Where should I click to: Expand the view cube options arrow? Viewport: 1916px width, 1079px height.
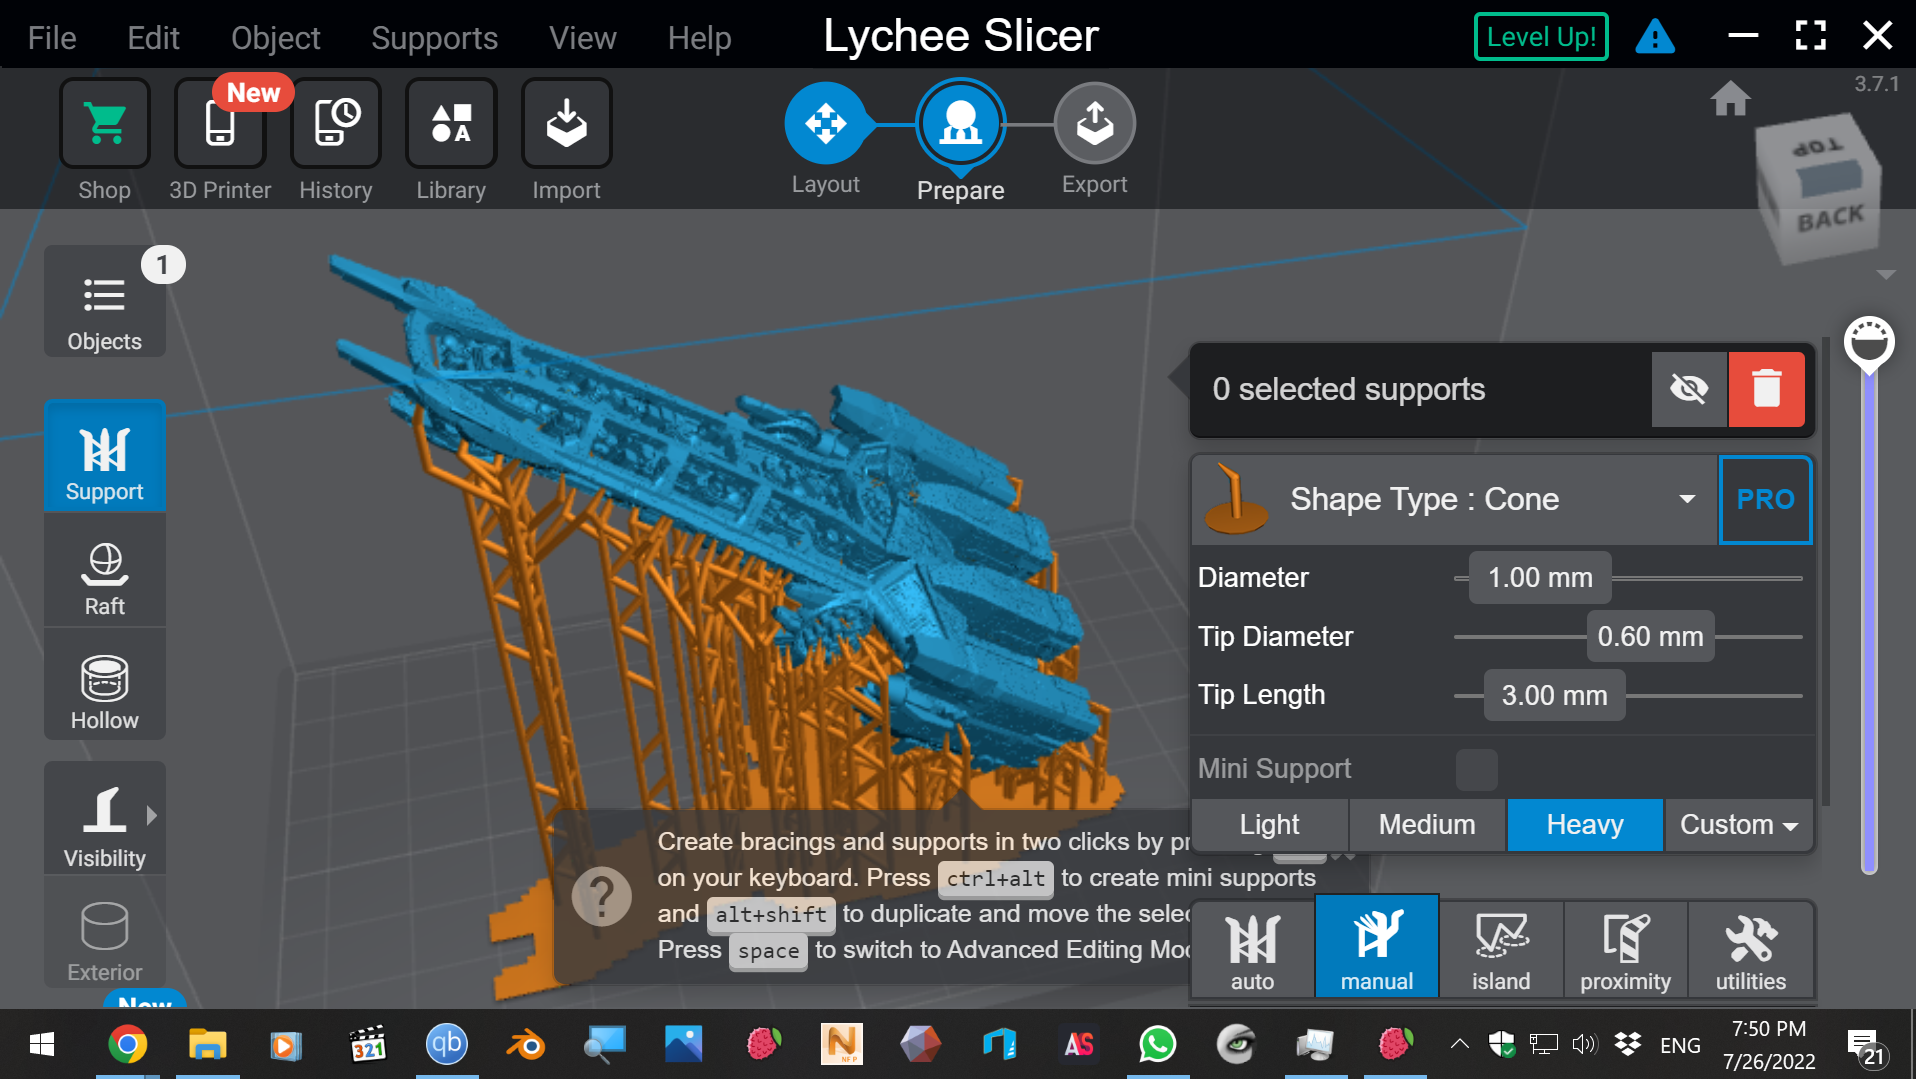(x=1886, y=274)
